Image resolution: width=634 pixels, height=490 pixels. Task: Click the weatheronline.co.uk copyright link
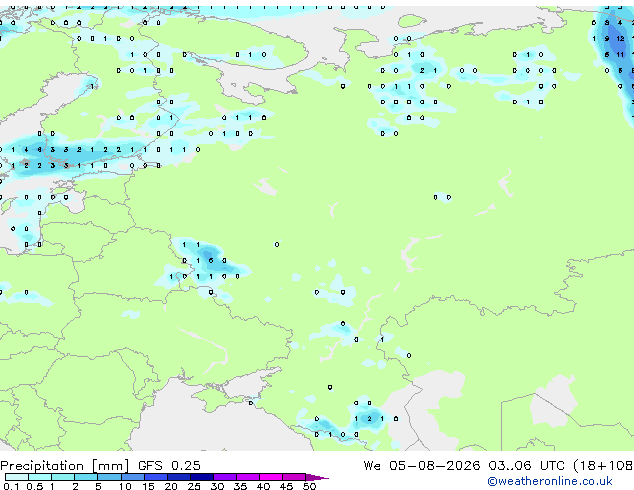tap(550, 481)
